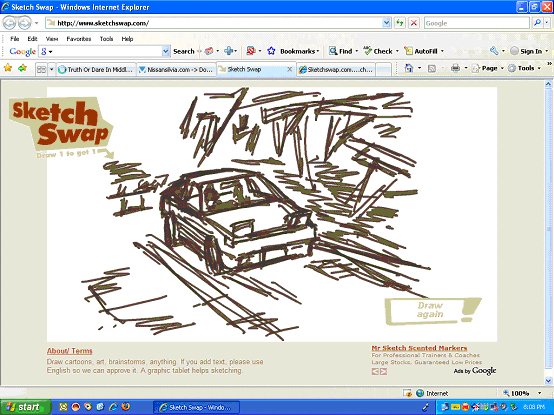Image resolution: width=554 pixels, height=415 pixels.
Task: Click the Print icon in command bar
Action: coord(455,68)
